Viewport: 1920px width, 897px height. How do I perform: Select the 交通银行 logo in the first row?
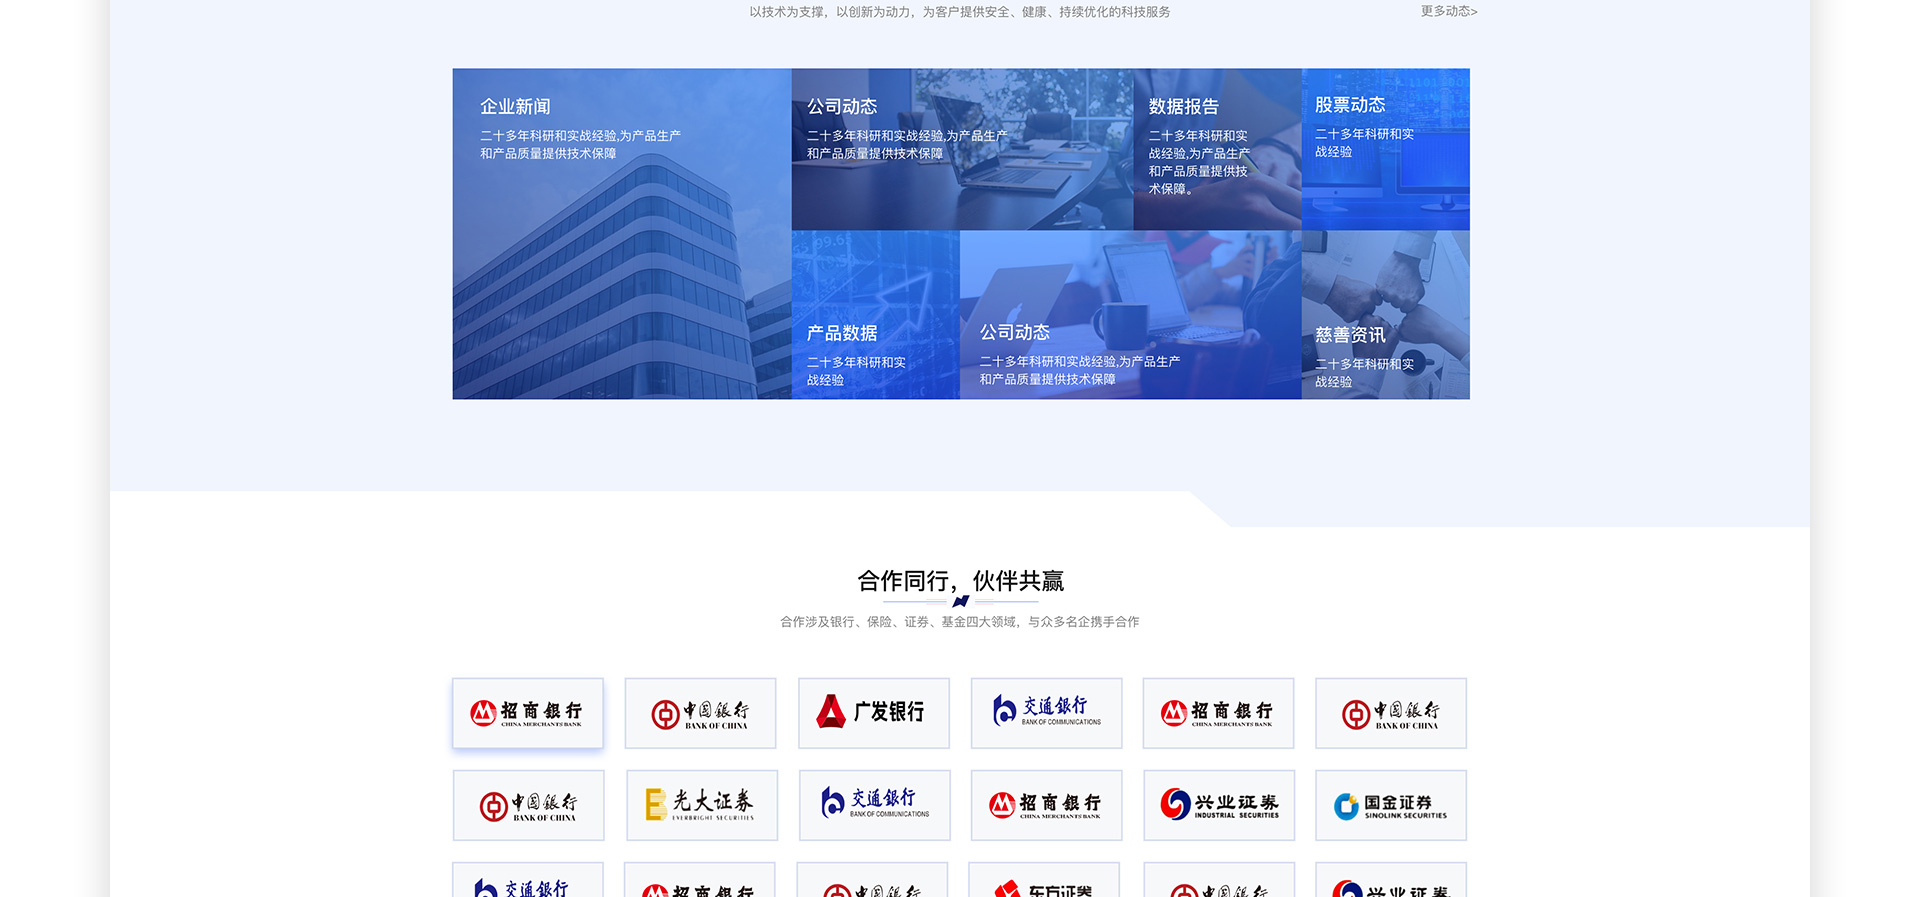[x=1046, y=713]
